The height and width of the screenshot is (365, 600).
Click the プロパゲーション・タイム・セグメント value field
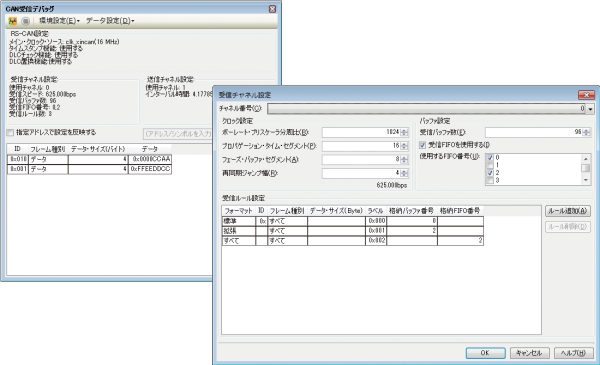point(361,146)
